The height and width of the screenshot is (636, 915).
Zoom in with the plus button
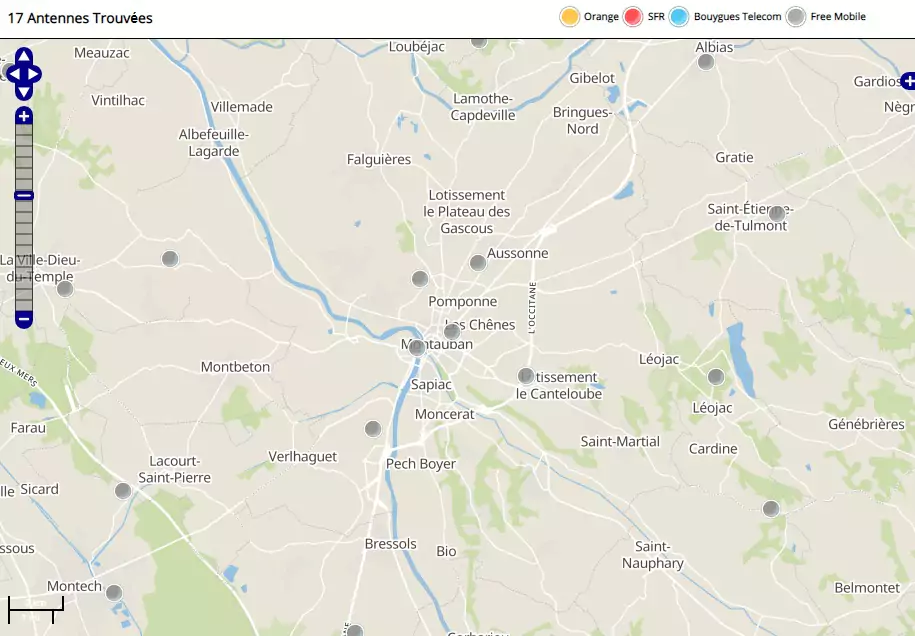(24, 116)
